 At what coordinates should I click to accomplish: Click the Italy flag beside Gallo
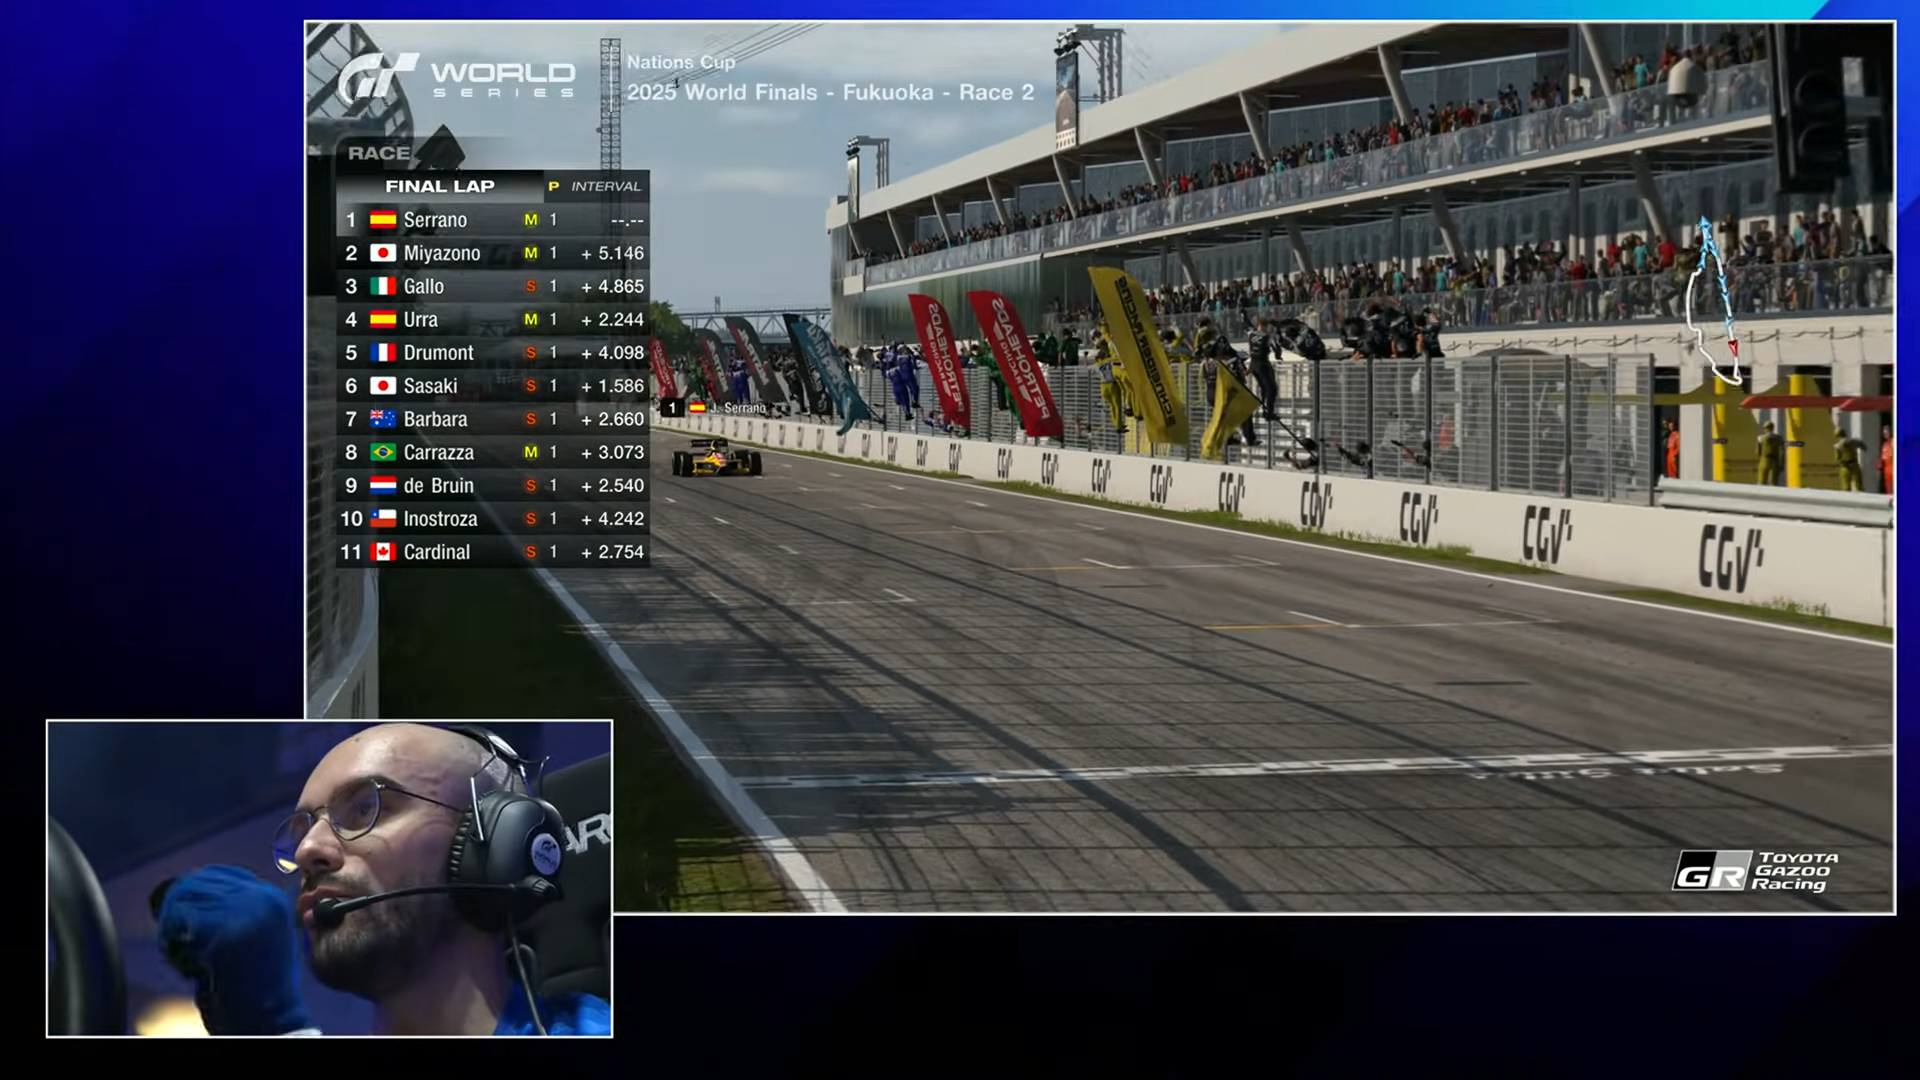click(382, 286)
